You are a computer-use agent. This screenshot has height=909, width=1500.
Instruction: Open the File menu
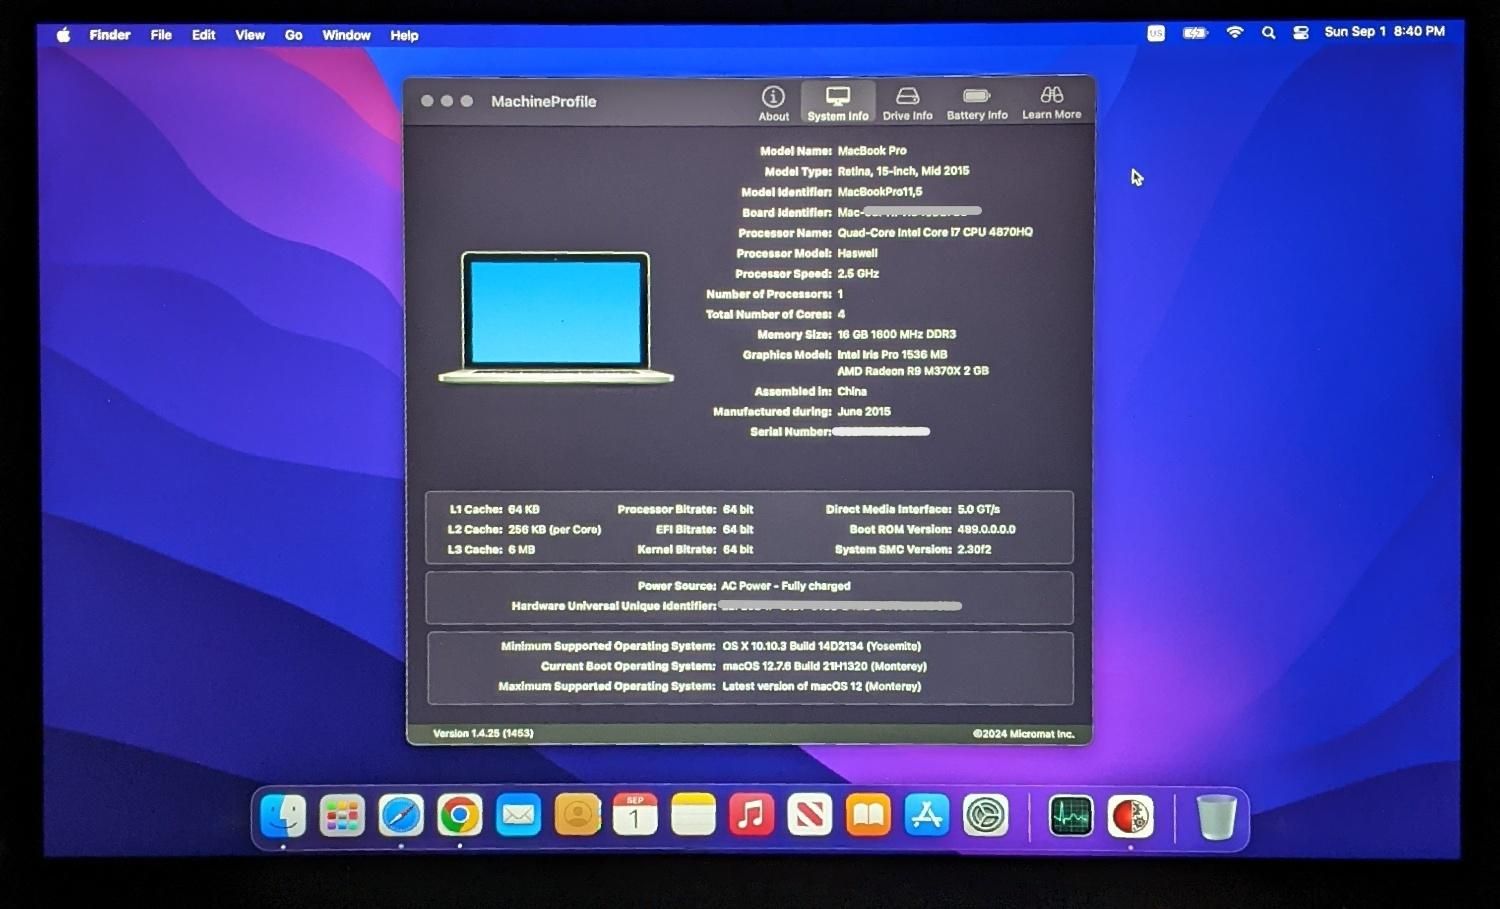click(x=161, y=35)
